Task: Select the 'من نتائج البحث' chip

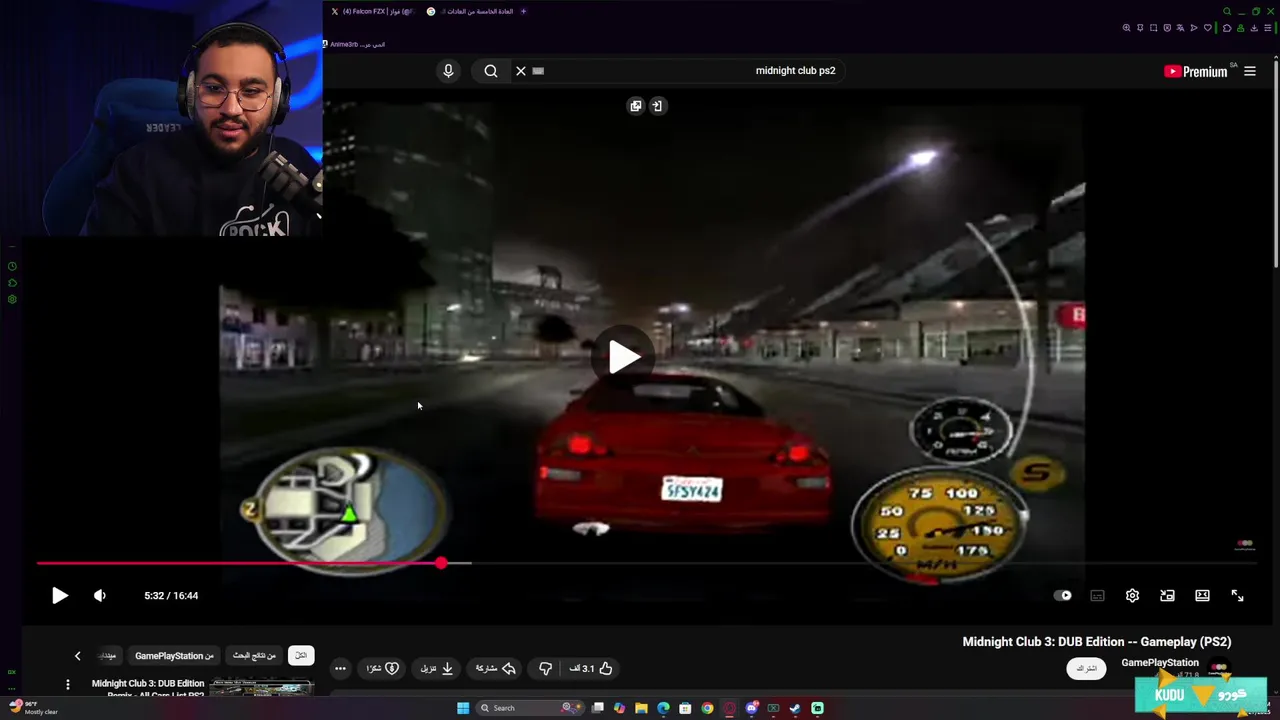Action: (x=254, y=655)
